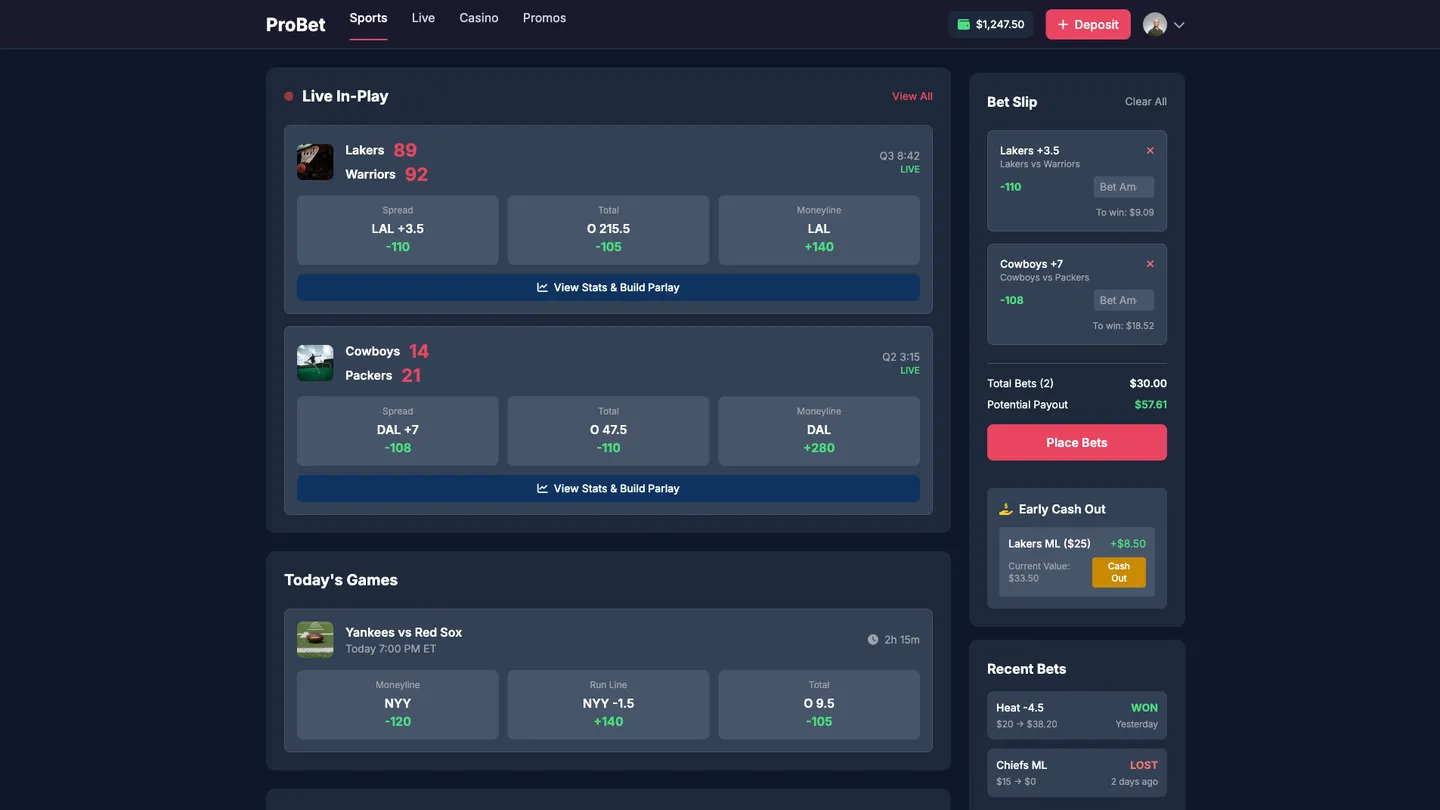Expand the account dropdown chevron
The image size is (1440, 810).
click(1179, 25)
